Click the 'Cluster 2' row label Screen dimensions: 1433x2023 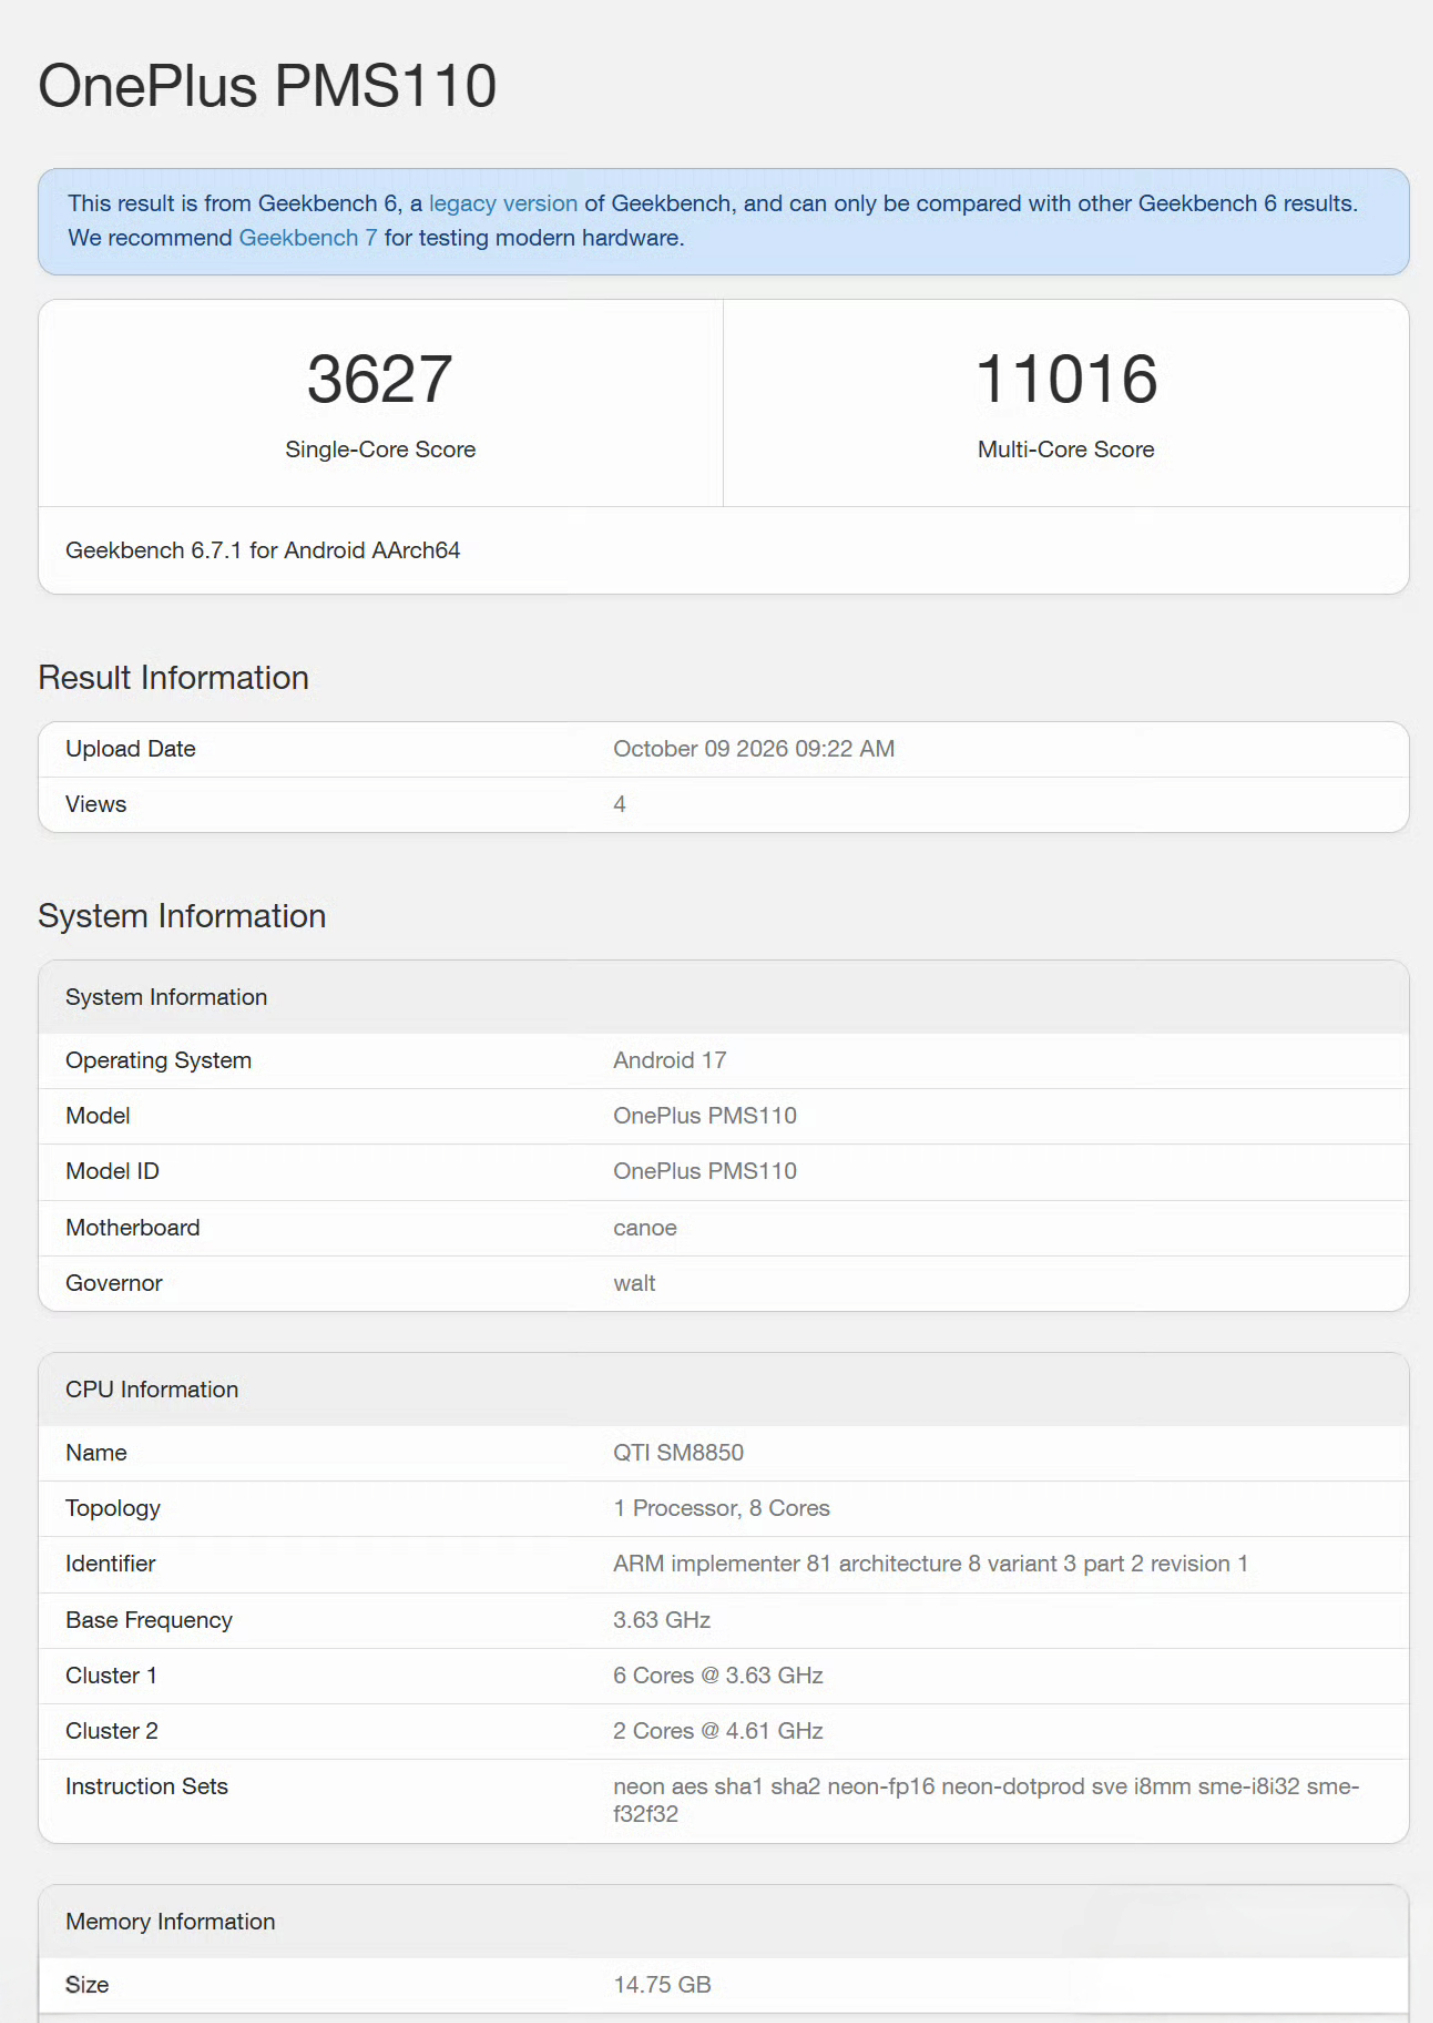(x=112, y=1731)
